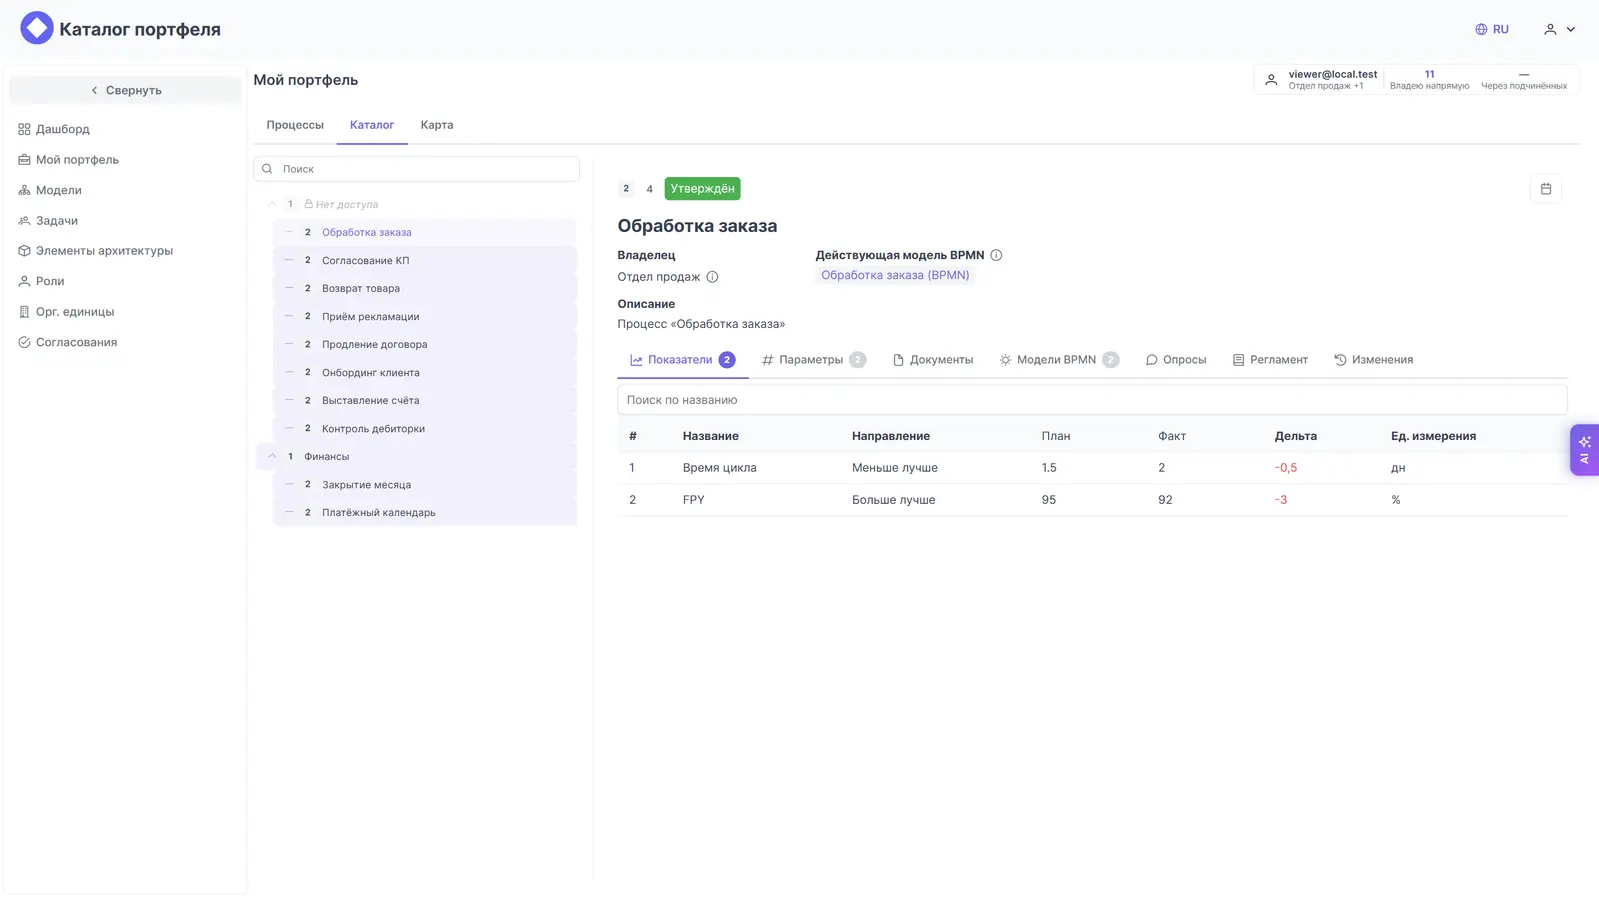1599x900 pixels.
Task: Collapse the Финансы tree node
Action: click(x=272, y=456)
